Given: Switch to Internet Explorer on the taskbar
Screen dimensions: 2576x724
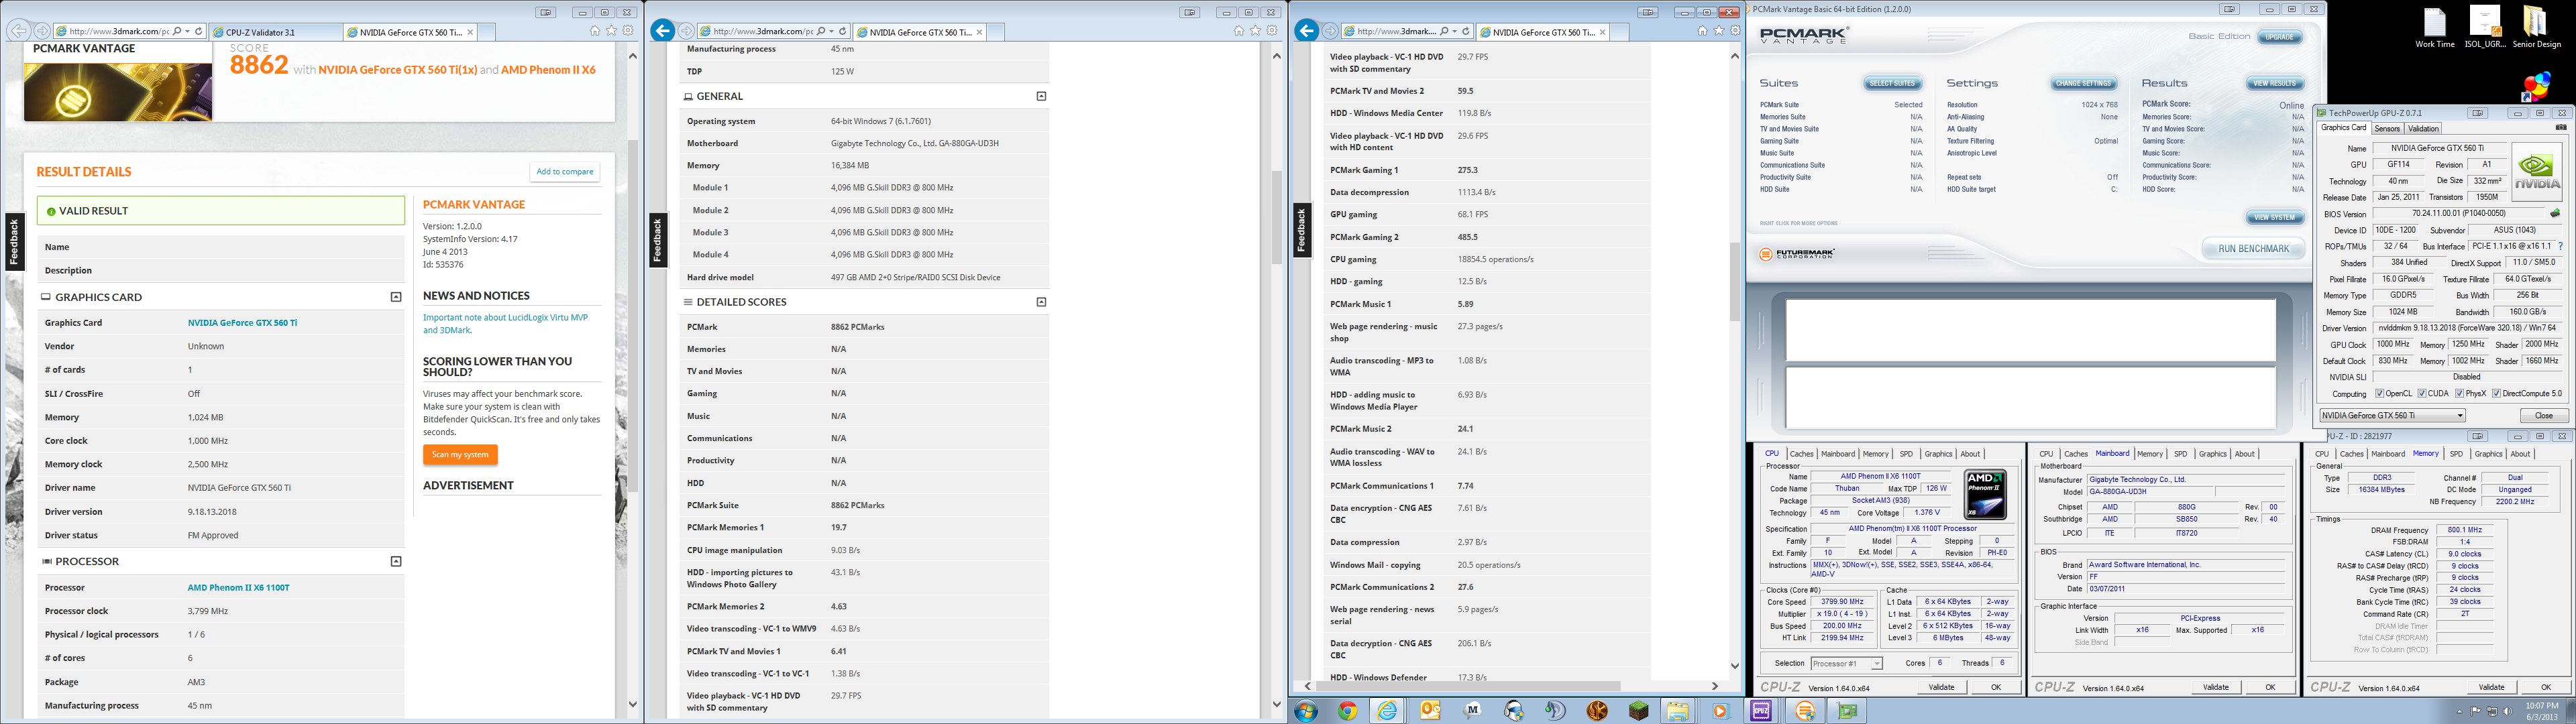Looking at the screenshot, I should pyautogui.click(x=1388, y=711).
